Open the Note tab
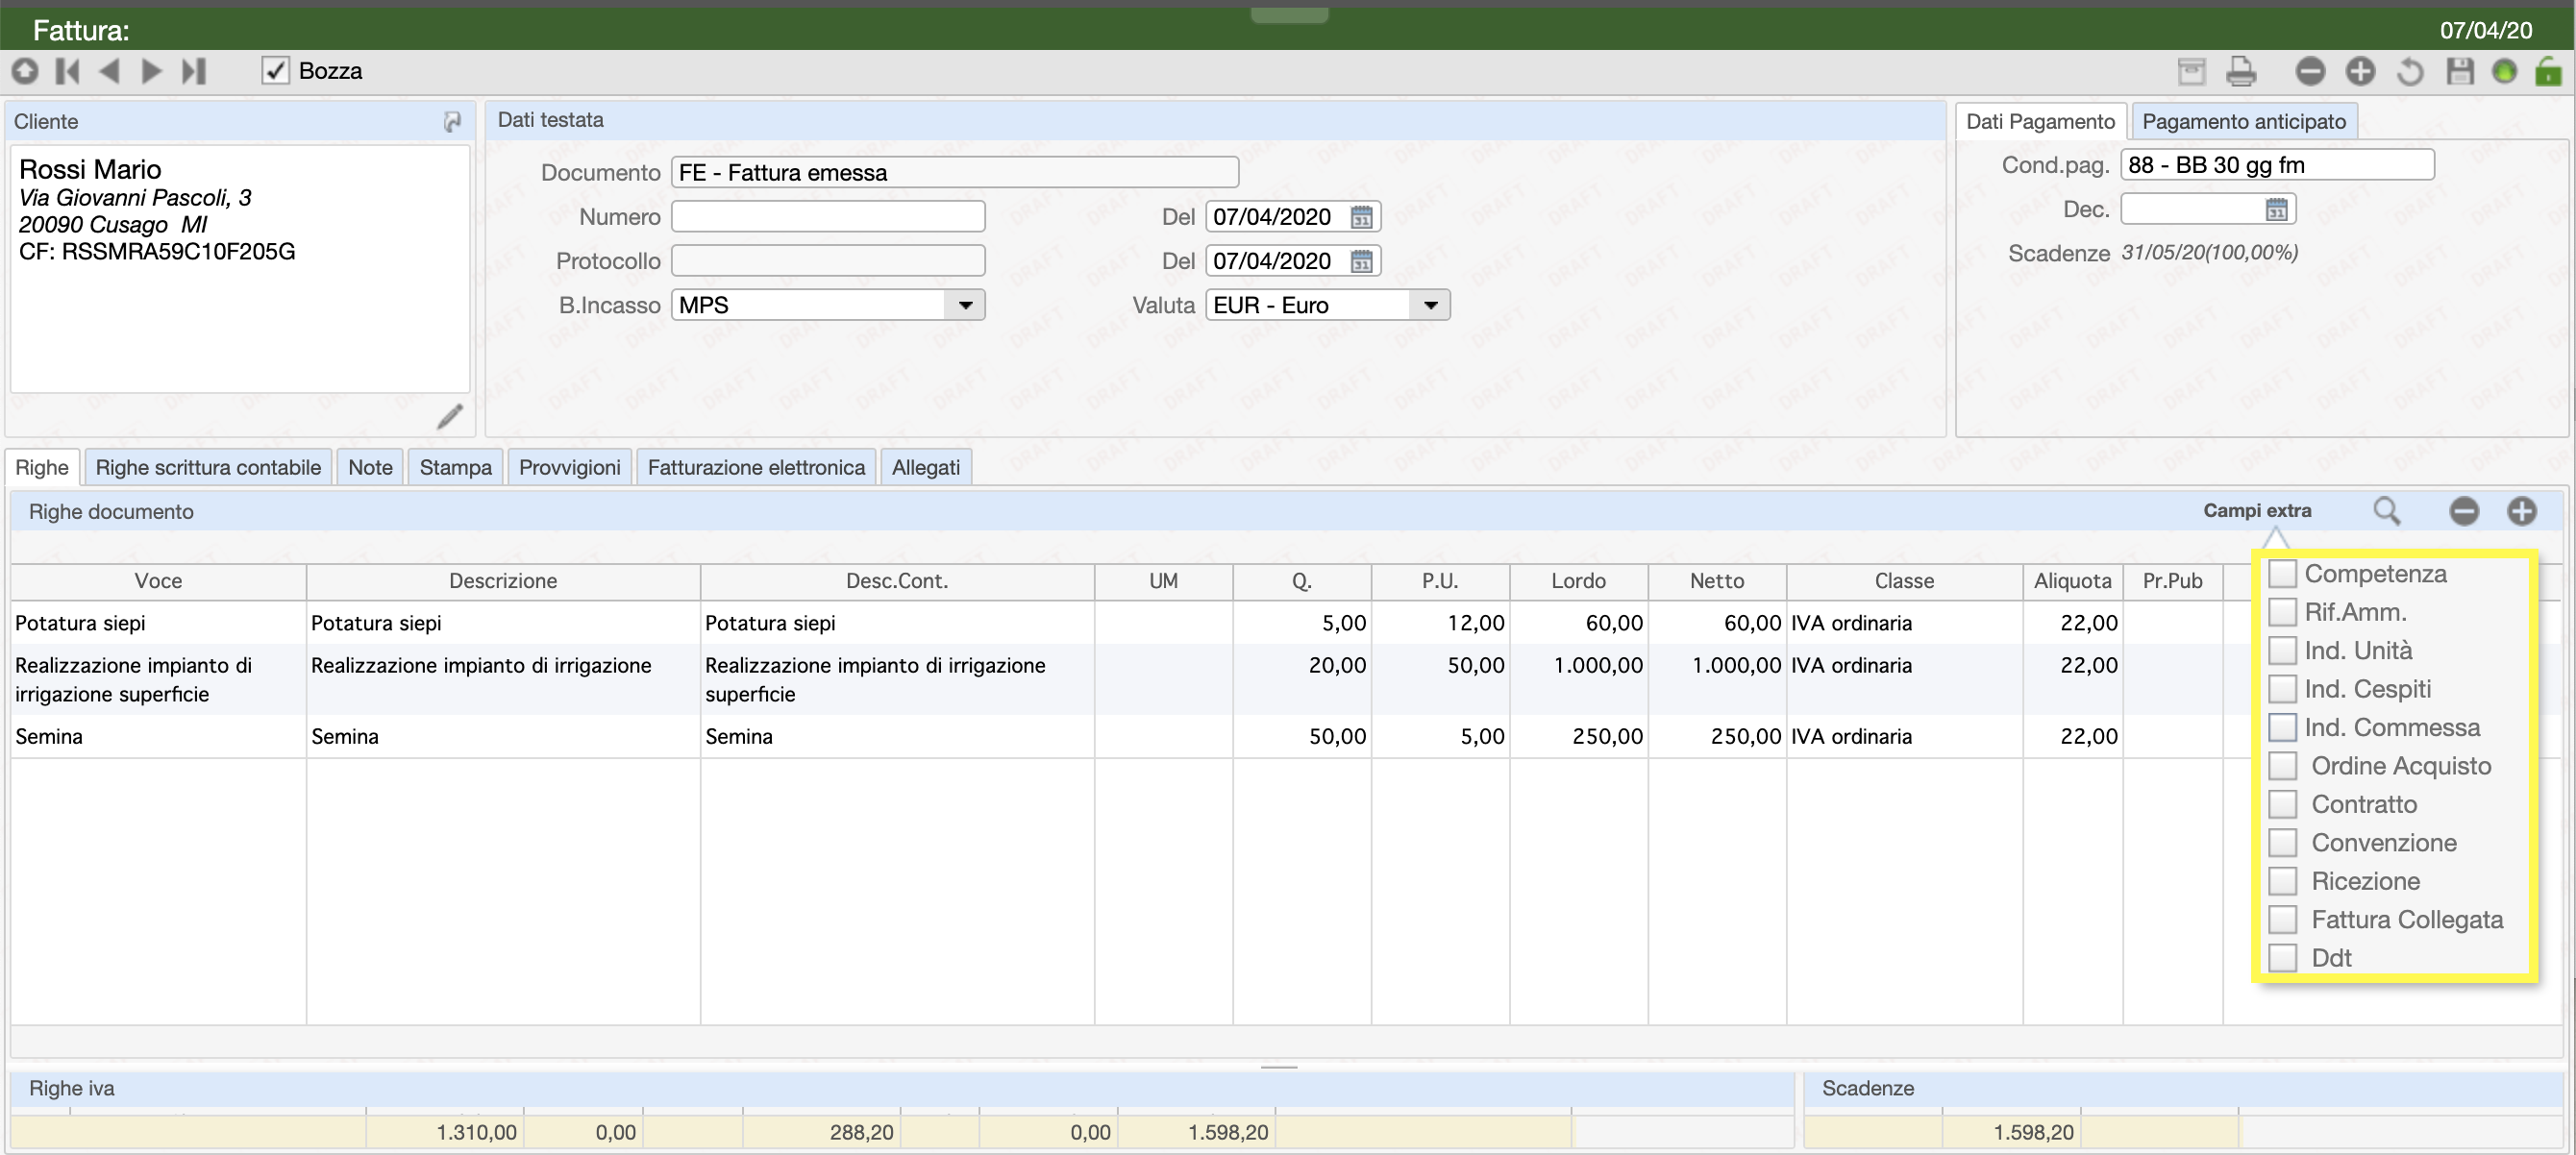The width and height of the screenshot is (2576, 1155). [x=370, y=467]
